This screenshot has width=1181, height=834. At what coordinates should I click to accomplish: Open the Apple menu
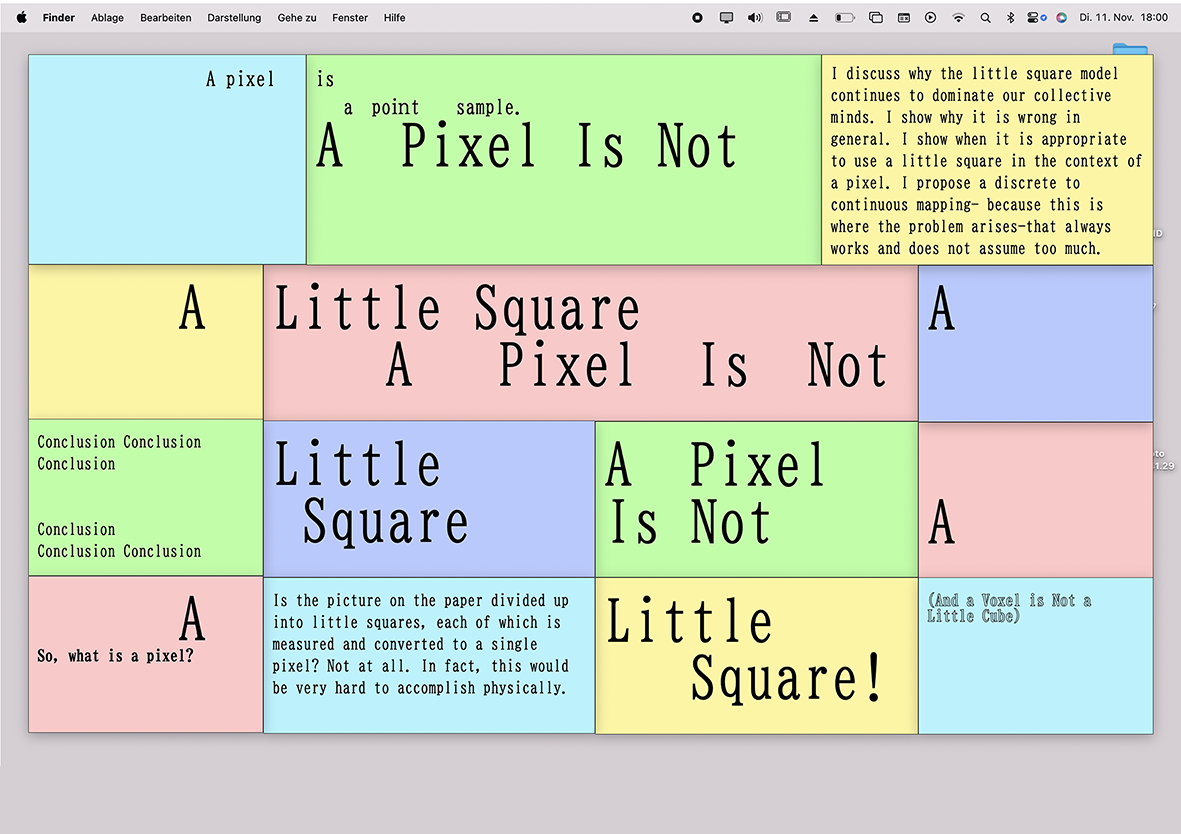point(22,18)
